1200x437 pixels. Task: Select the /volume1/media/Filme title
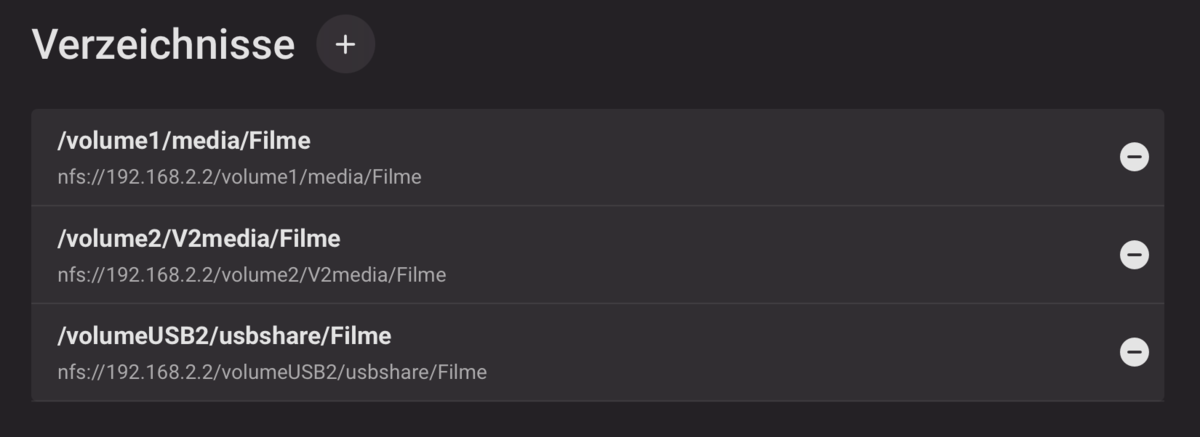(x=184, y=141)
